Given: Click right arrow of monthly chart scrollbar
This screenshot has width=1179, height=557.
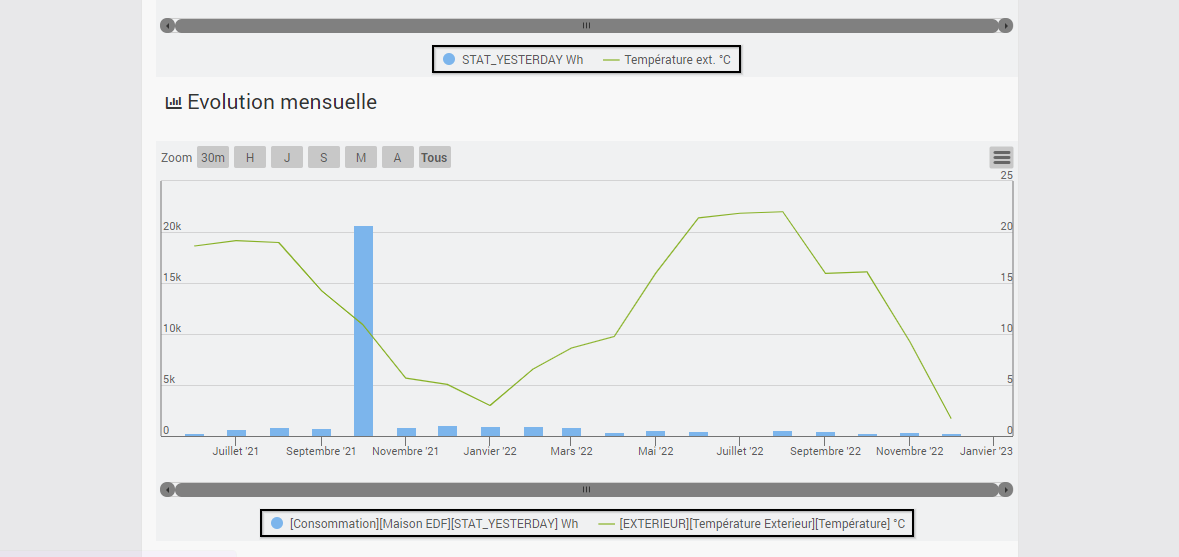Looking at the screenshot, I should point(1006,490).
